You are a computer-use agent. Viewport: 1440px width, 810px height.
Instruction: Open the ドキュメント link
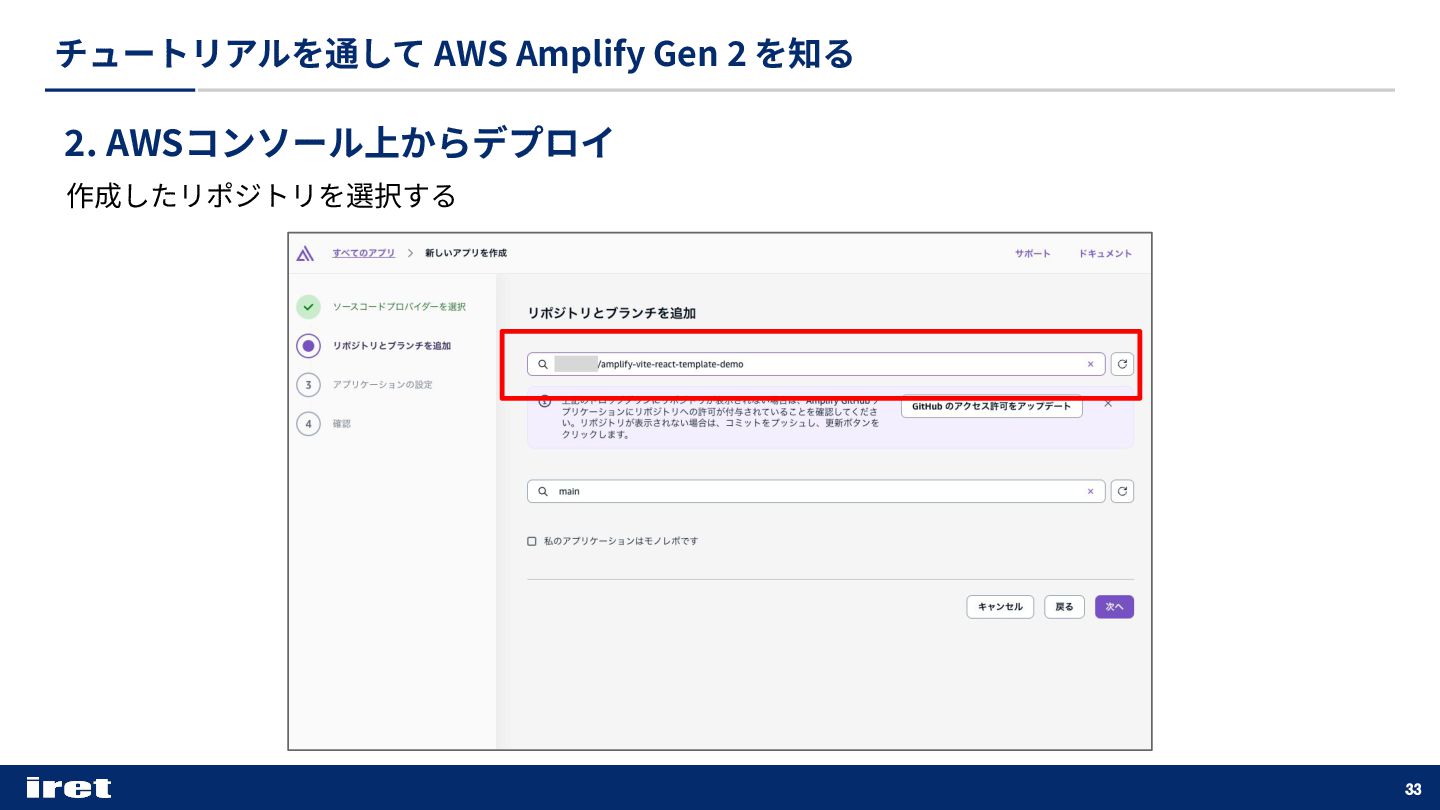pyautogui.click(x=1105, y=254)
